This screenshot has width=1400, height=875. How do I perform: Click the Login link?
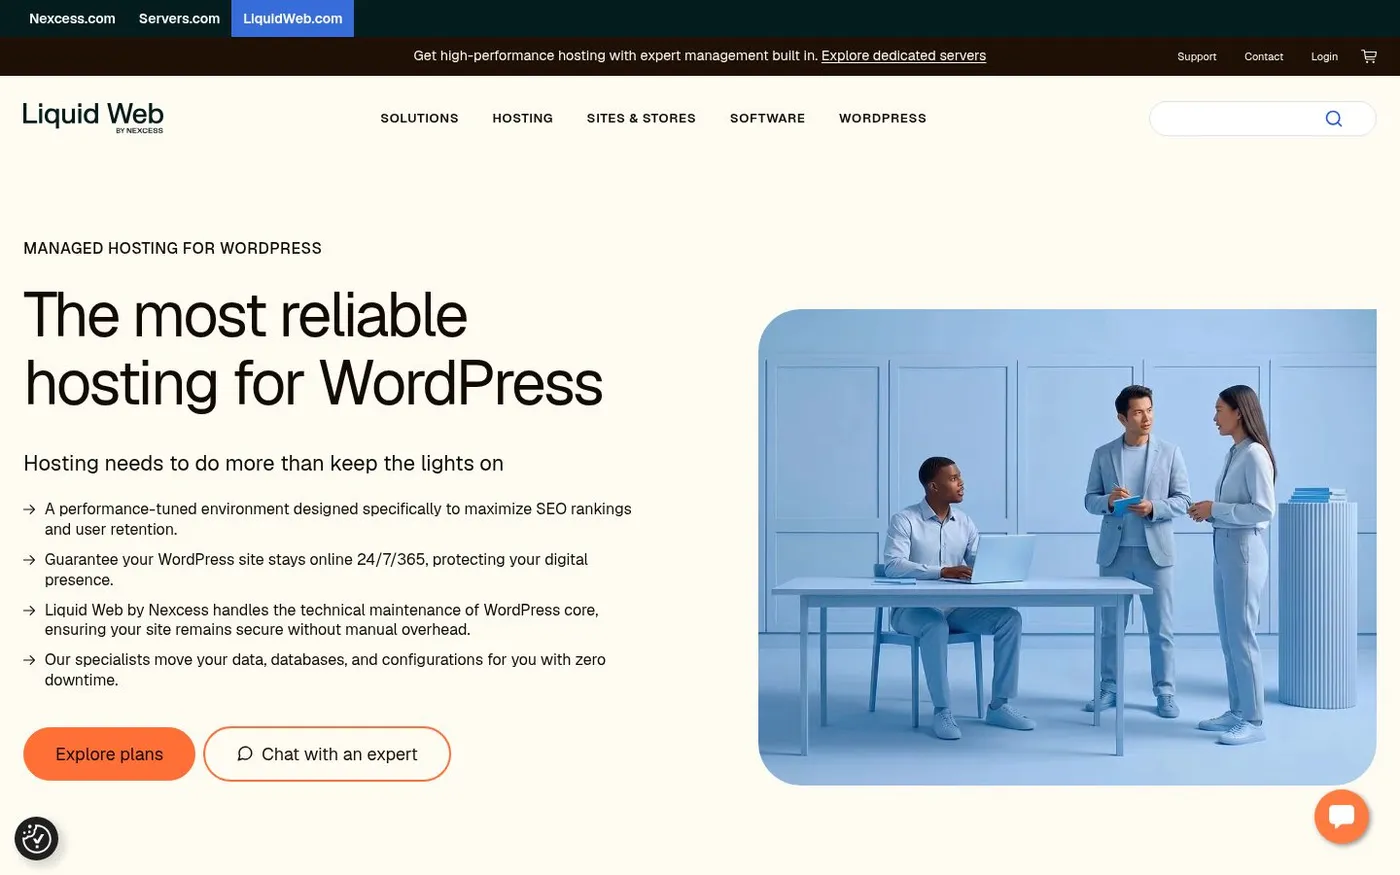1324,57
